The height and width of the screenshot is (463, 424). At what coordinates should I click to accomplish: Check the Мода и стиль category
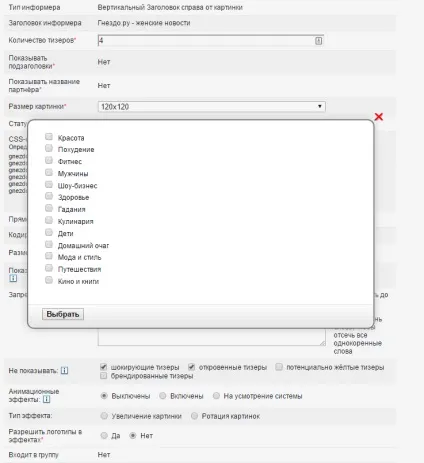tap(49, 256)
